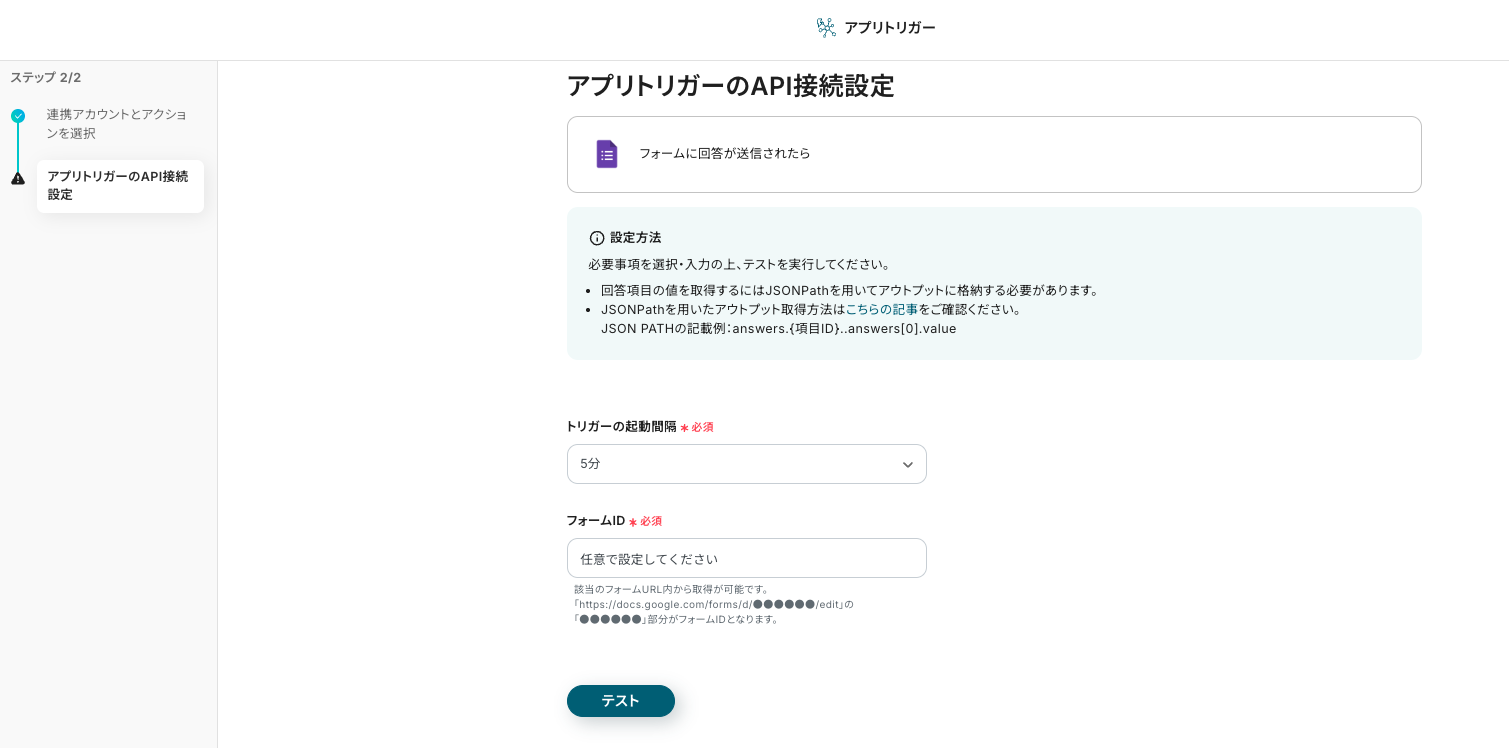Open the こちらの記事 link
Viewport: 1509px width, 748px height.
(881, 310)
